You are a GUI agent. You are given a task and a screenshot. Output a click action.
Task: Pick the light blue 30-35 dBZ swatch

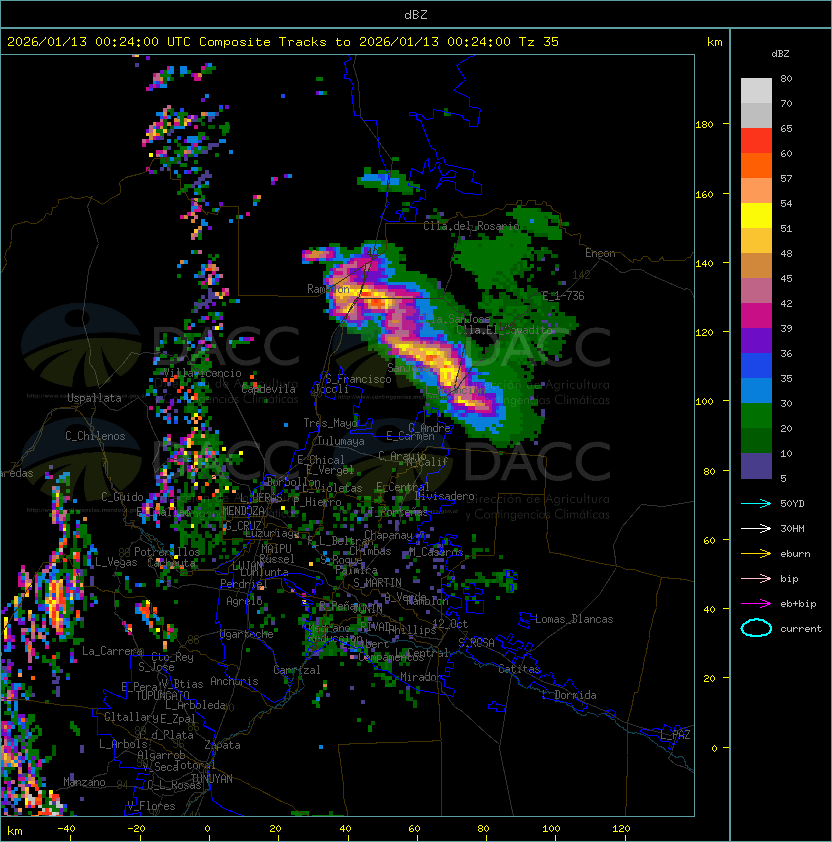[756, 391]
